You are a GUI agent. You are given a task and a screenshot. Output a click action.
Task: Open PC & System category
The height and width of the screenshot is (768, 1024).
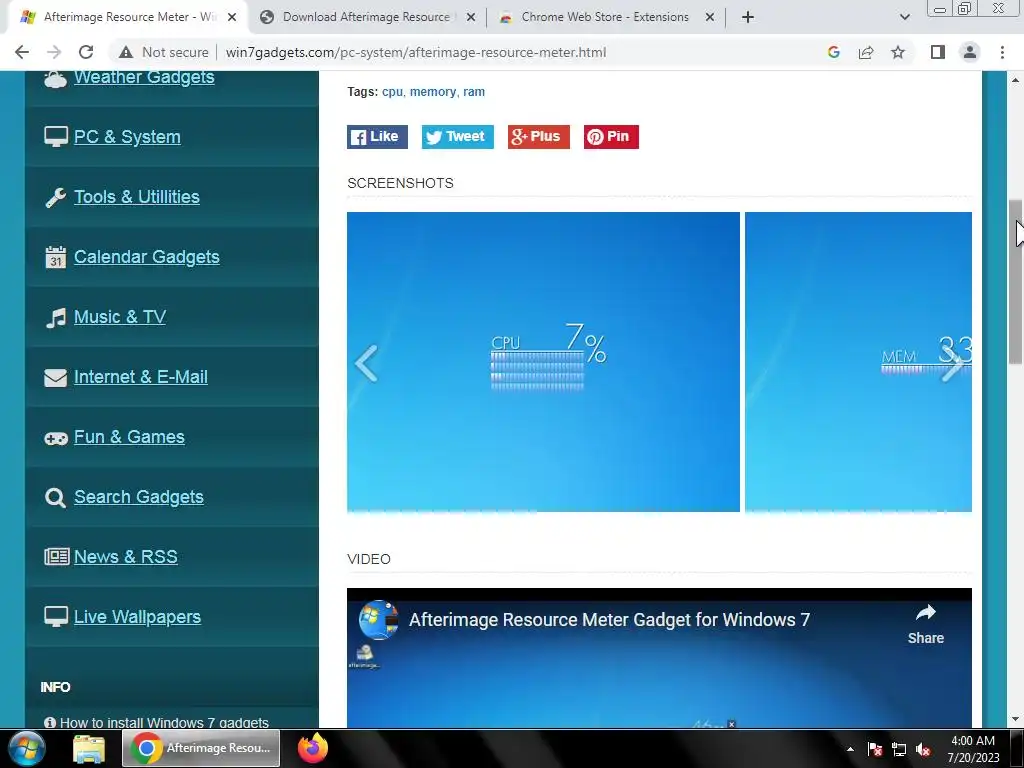127,136
